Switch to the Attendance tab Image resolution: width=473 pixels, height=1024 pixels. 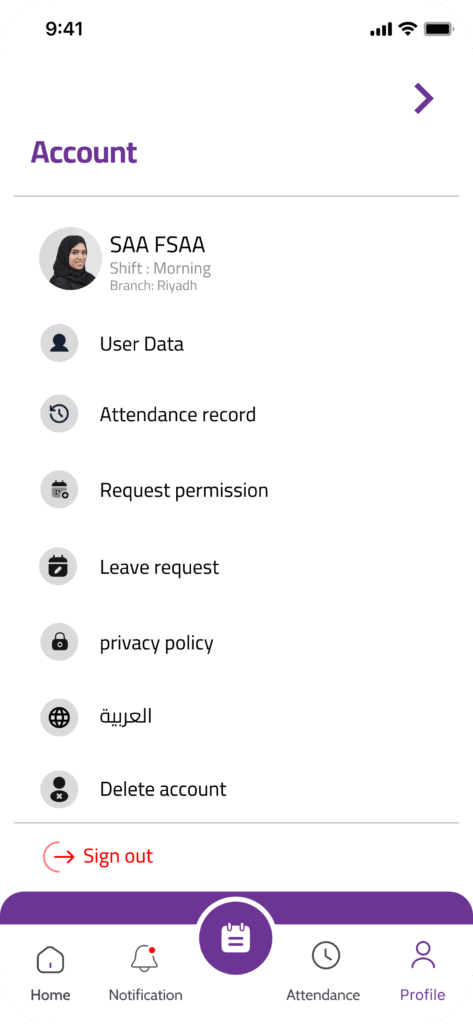323,972
